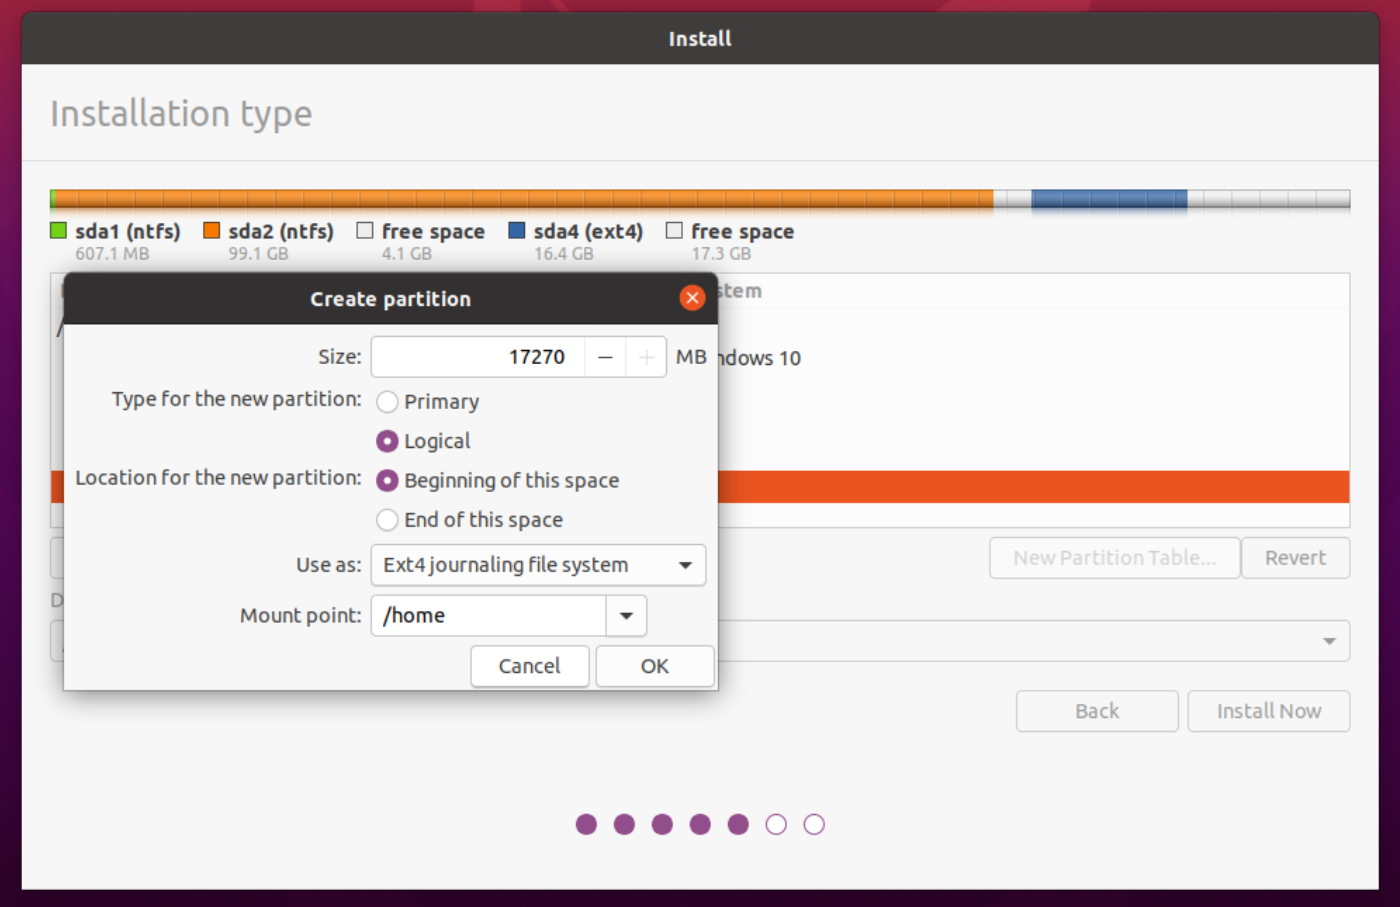Click the last empty progress dot
Screen dimensions: 1400x907
[x=814, y=824]
